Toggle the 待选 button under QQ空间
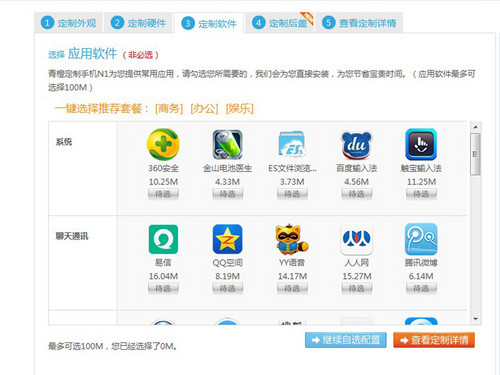Screen dimensions: 500x375 pos(227,288)
